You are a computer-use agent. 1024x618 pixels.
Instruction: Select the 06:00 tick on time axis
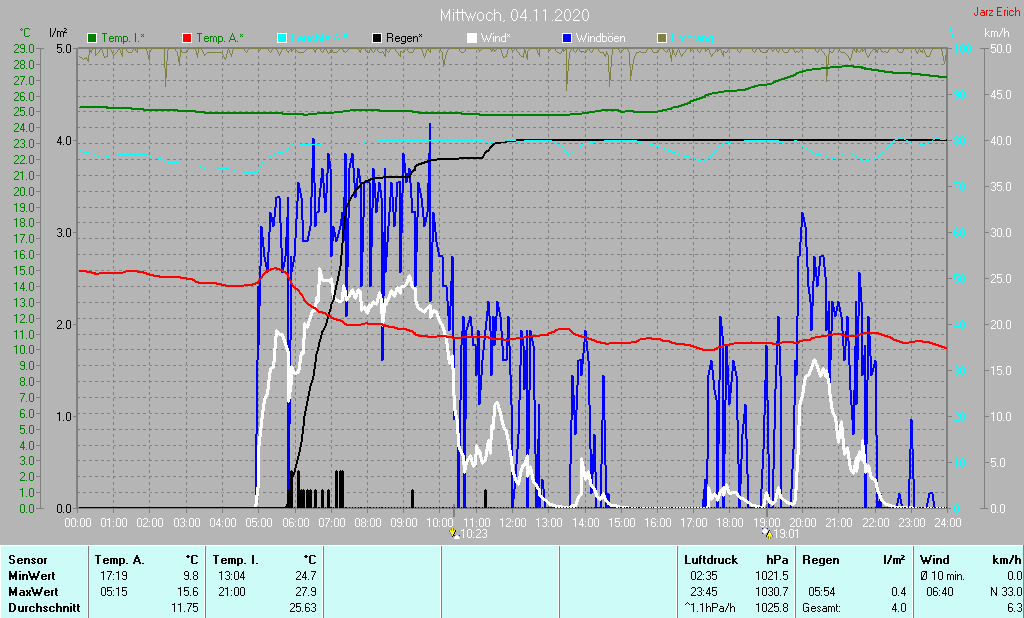(x=295, y=522)
